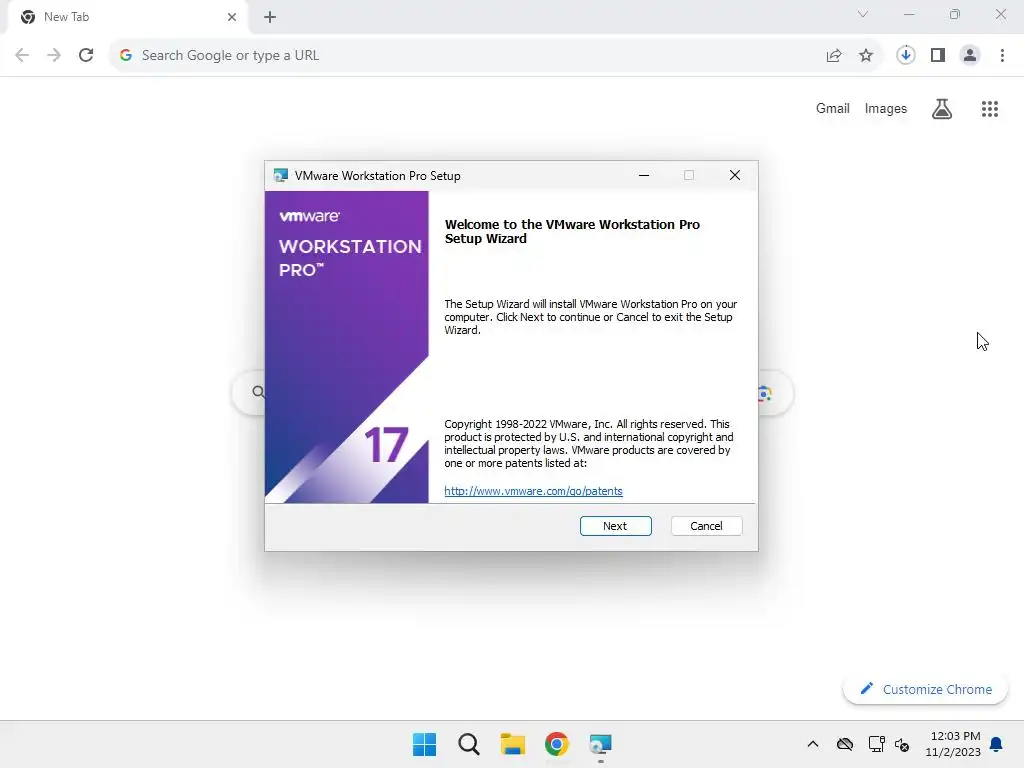Open Chrome downloads icon

[x=905, y=55]
